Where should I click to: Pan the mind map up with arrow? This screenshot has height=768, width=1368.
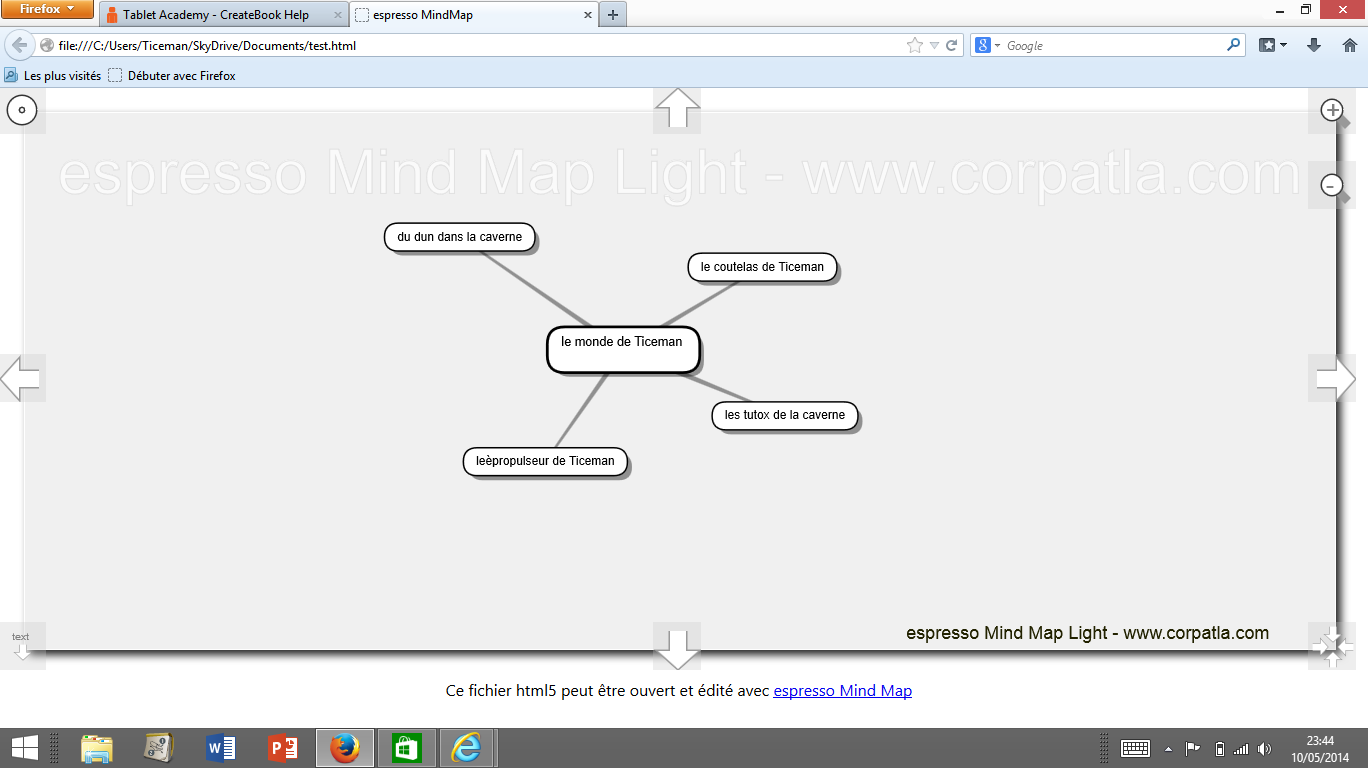677,109
